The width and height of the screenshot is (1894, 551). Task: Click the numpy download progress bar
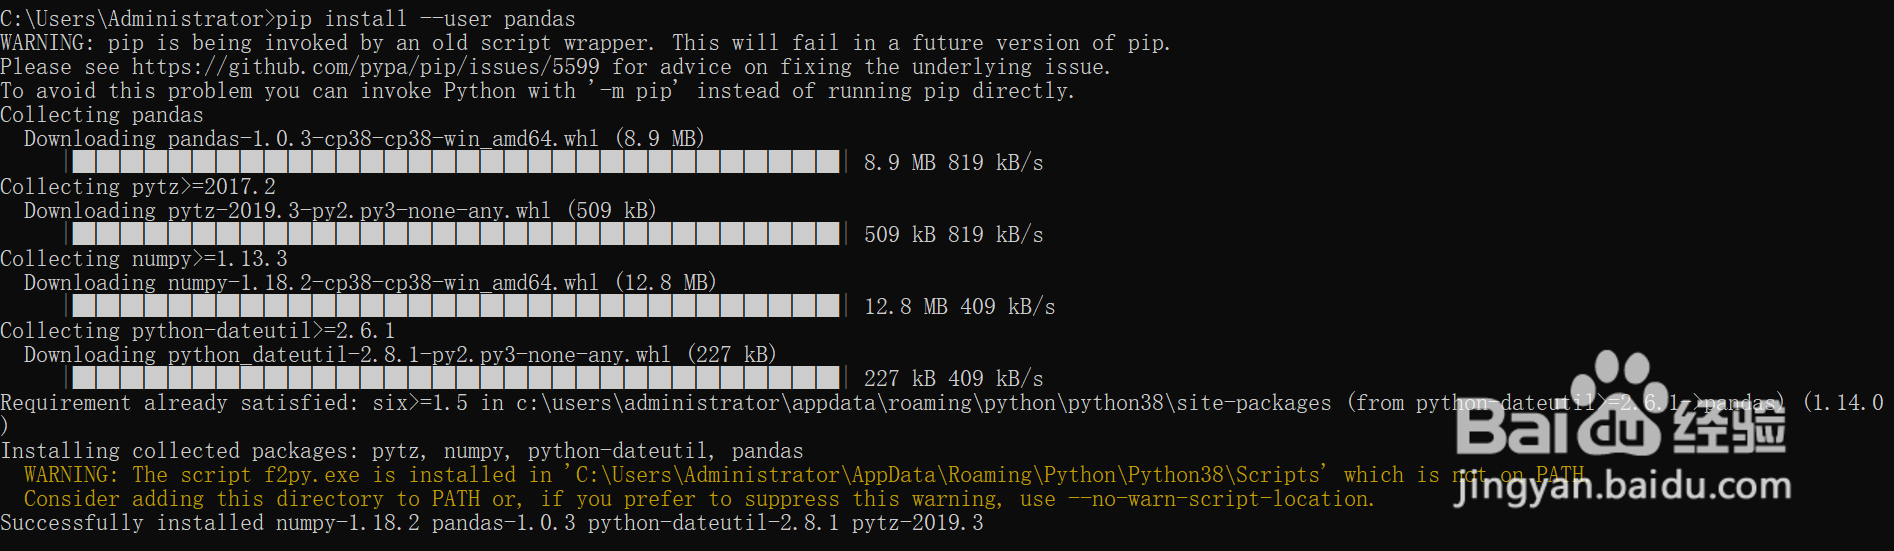456,306
